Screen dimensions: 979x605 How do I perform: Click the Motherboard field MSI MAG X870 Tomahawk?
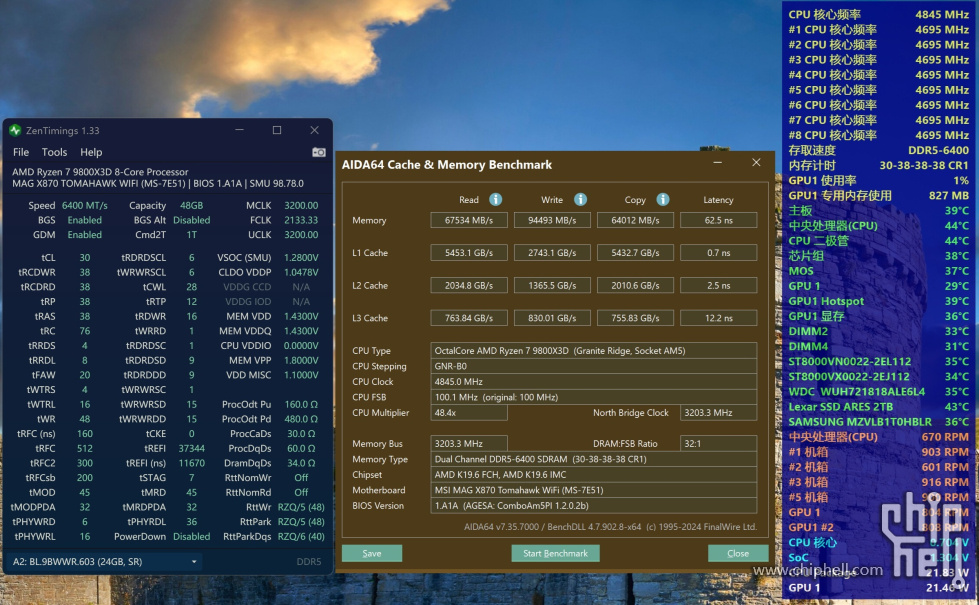click(x=594, y=490)
